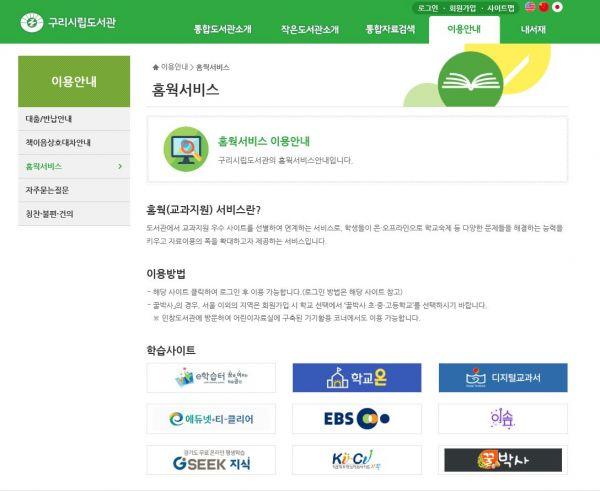Screen dimensions: 600x491
Task: Open the 에듀넷·티-클리어 banner
Action: point(211,418)
